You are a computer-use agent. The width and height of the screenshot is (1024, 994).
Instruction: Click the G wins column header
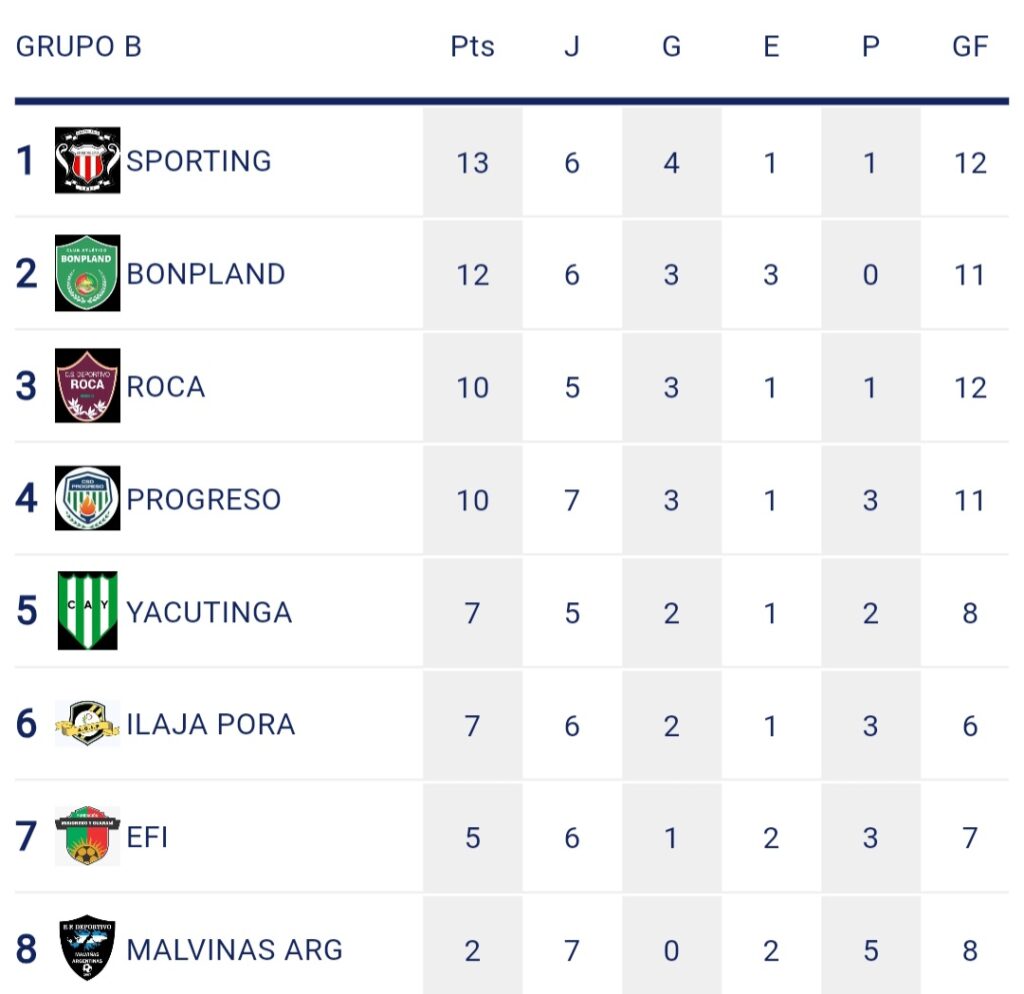point(671,47)
